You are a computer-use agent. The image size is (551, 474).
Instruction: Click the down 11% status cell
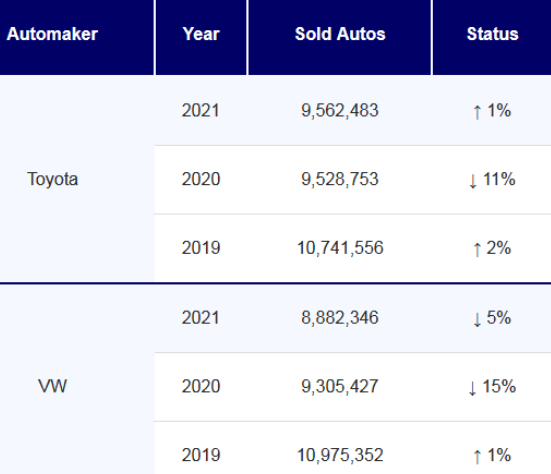click(492, 179)
